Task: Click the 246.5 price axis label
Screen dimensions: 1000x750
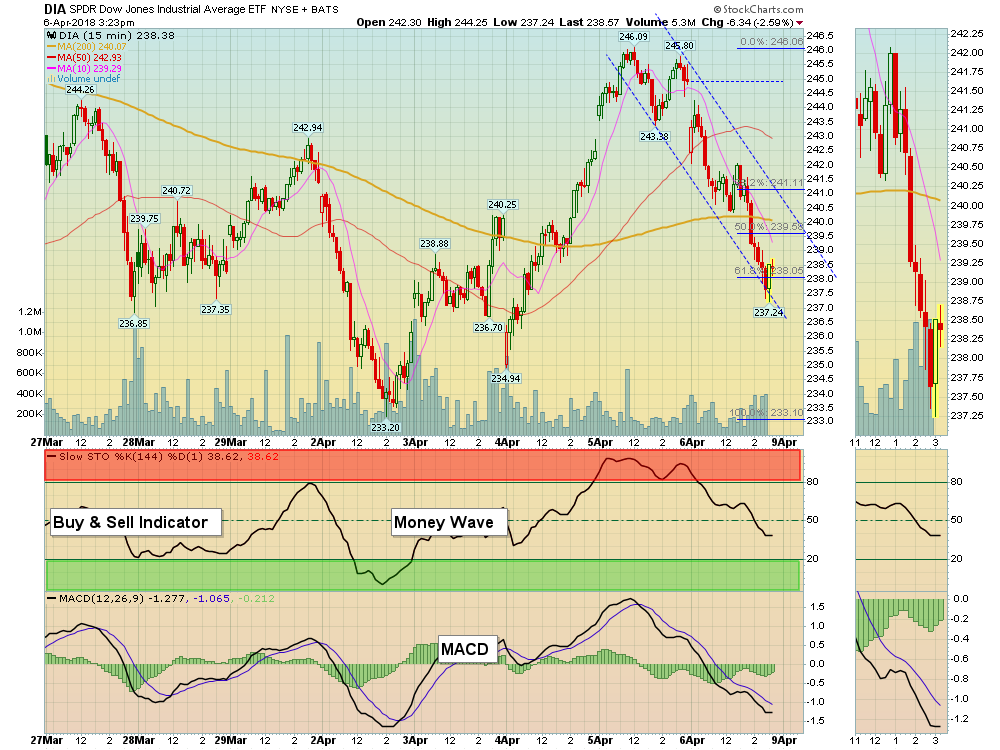Action: (820, 36)
